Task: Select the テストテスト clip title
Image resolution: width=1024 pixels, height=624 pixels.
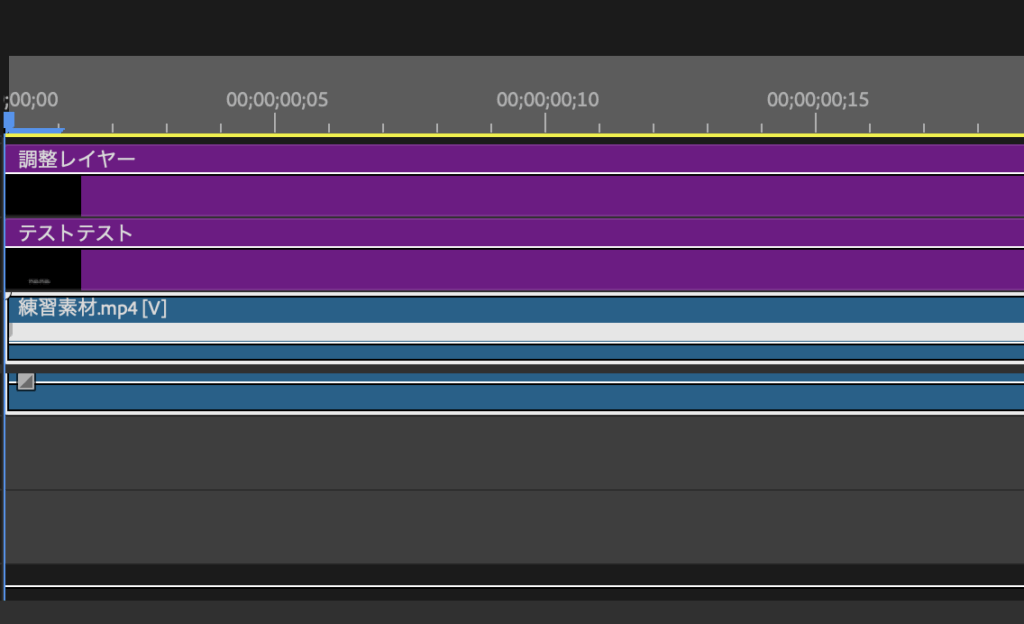Action: [x=76, y=233]
